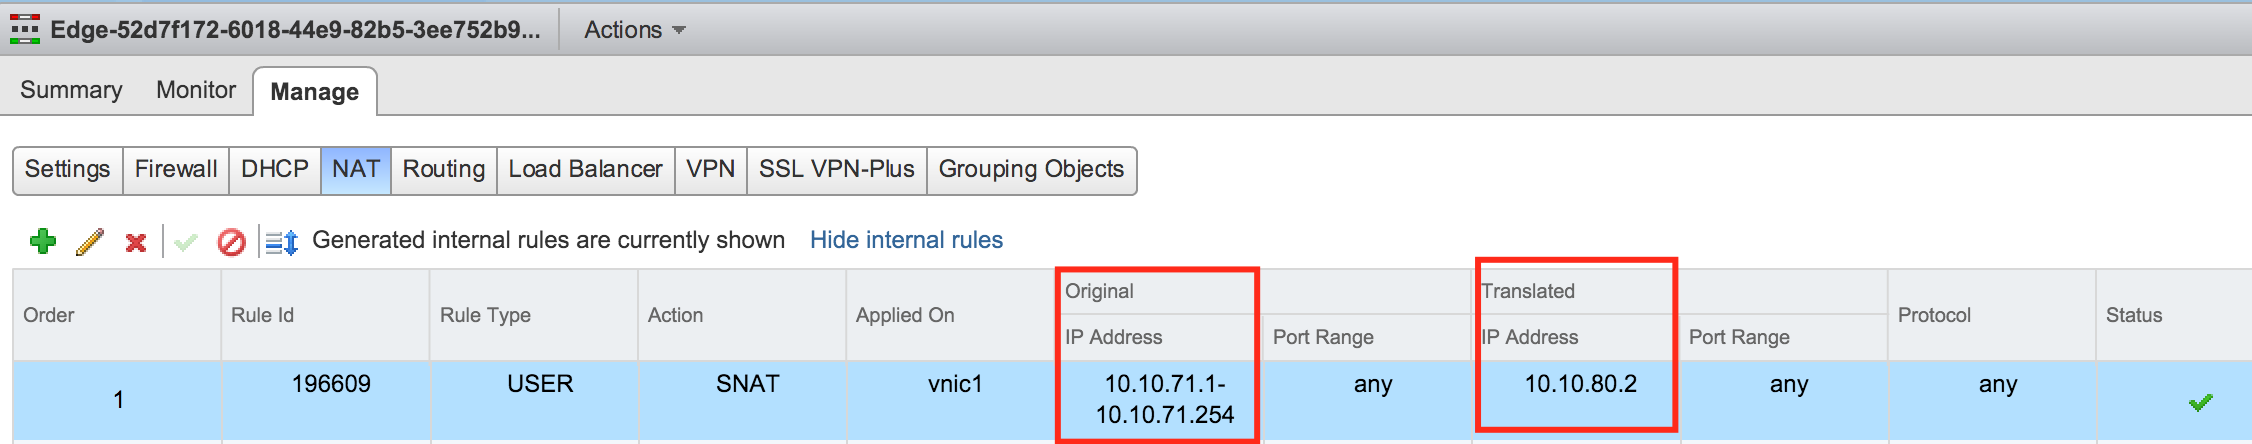
Task: Click the red circle disable rule icon
Action: [x=231, y=242]
